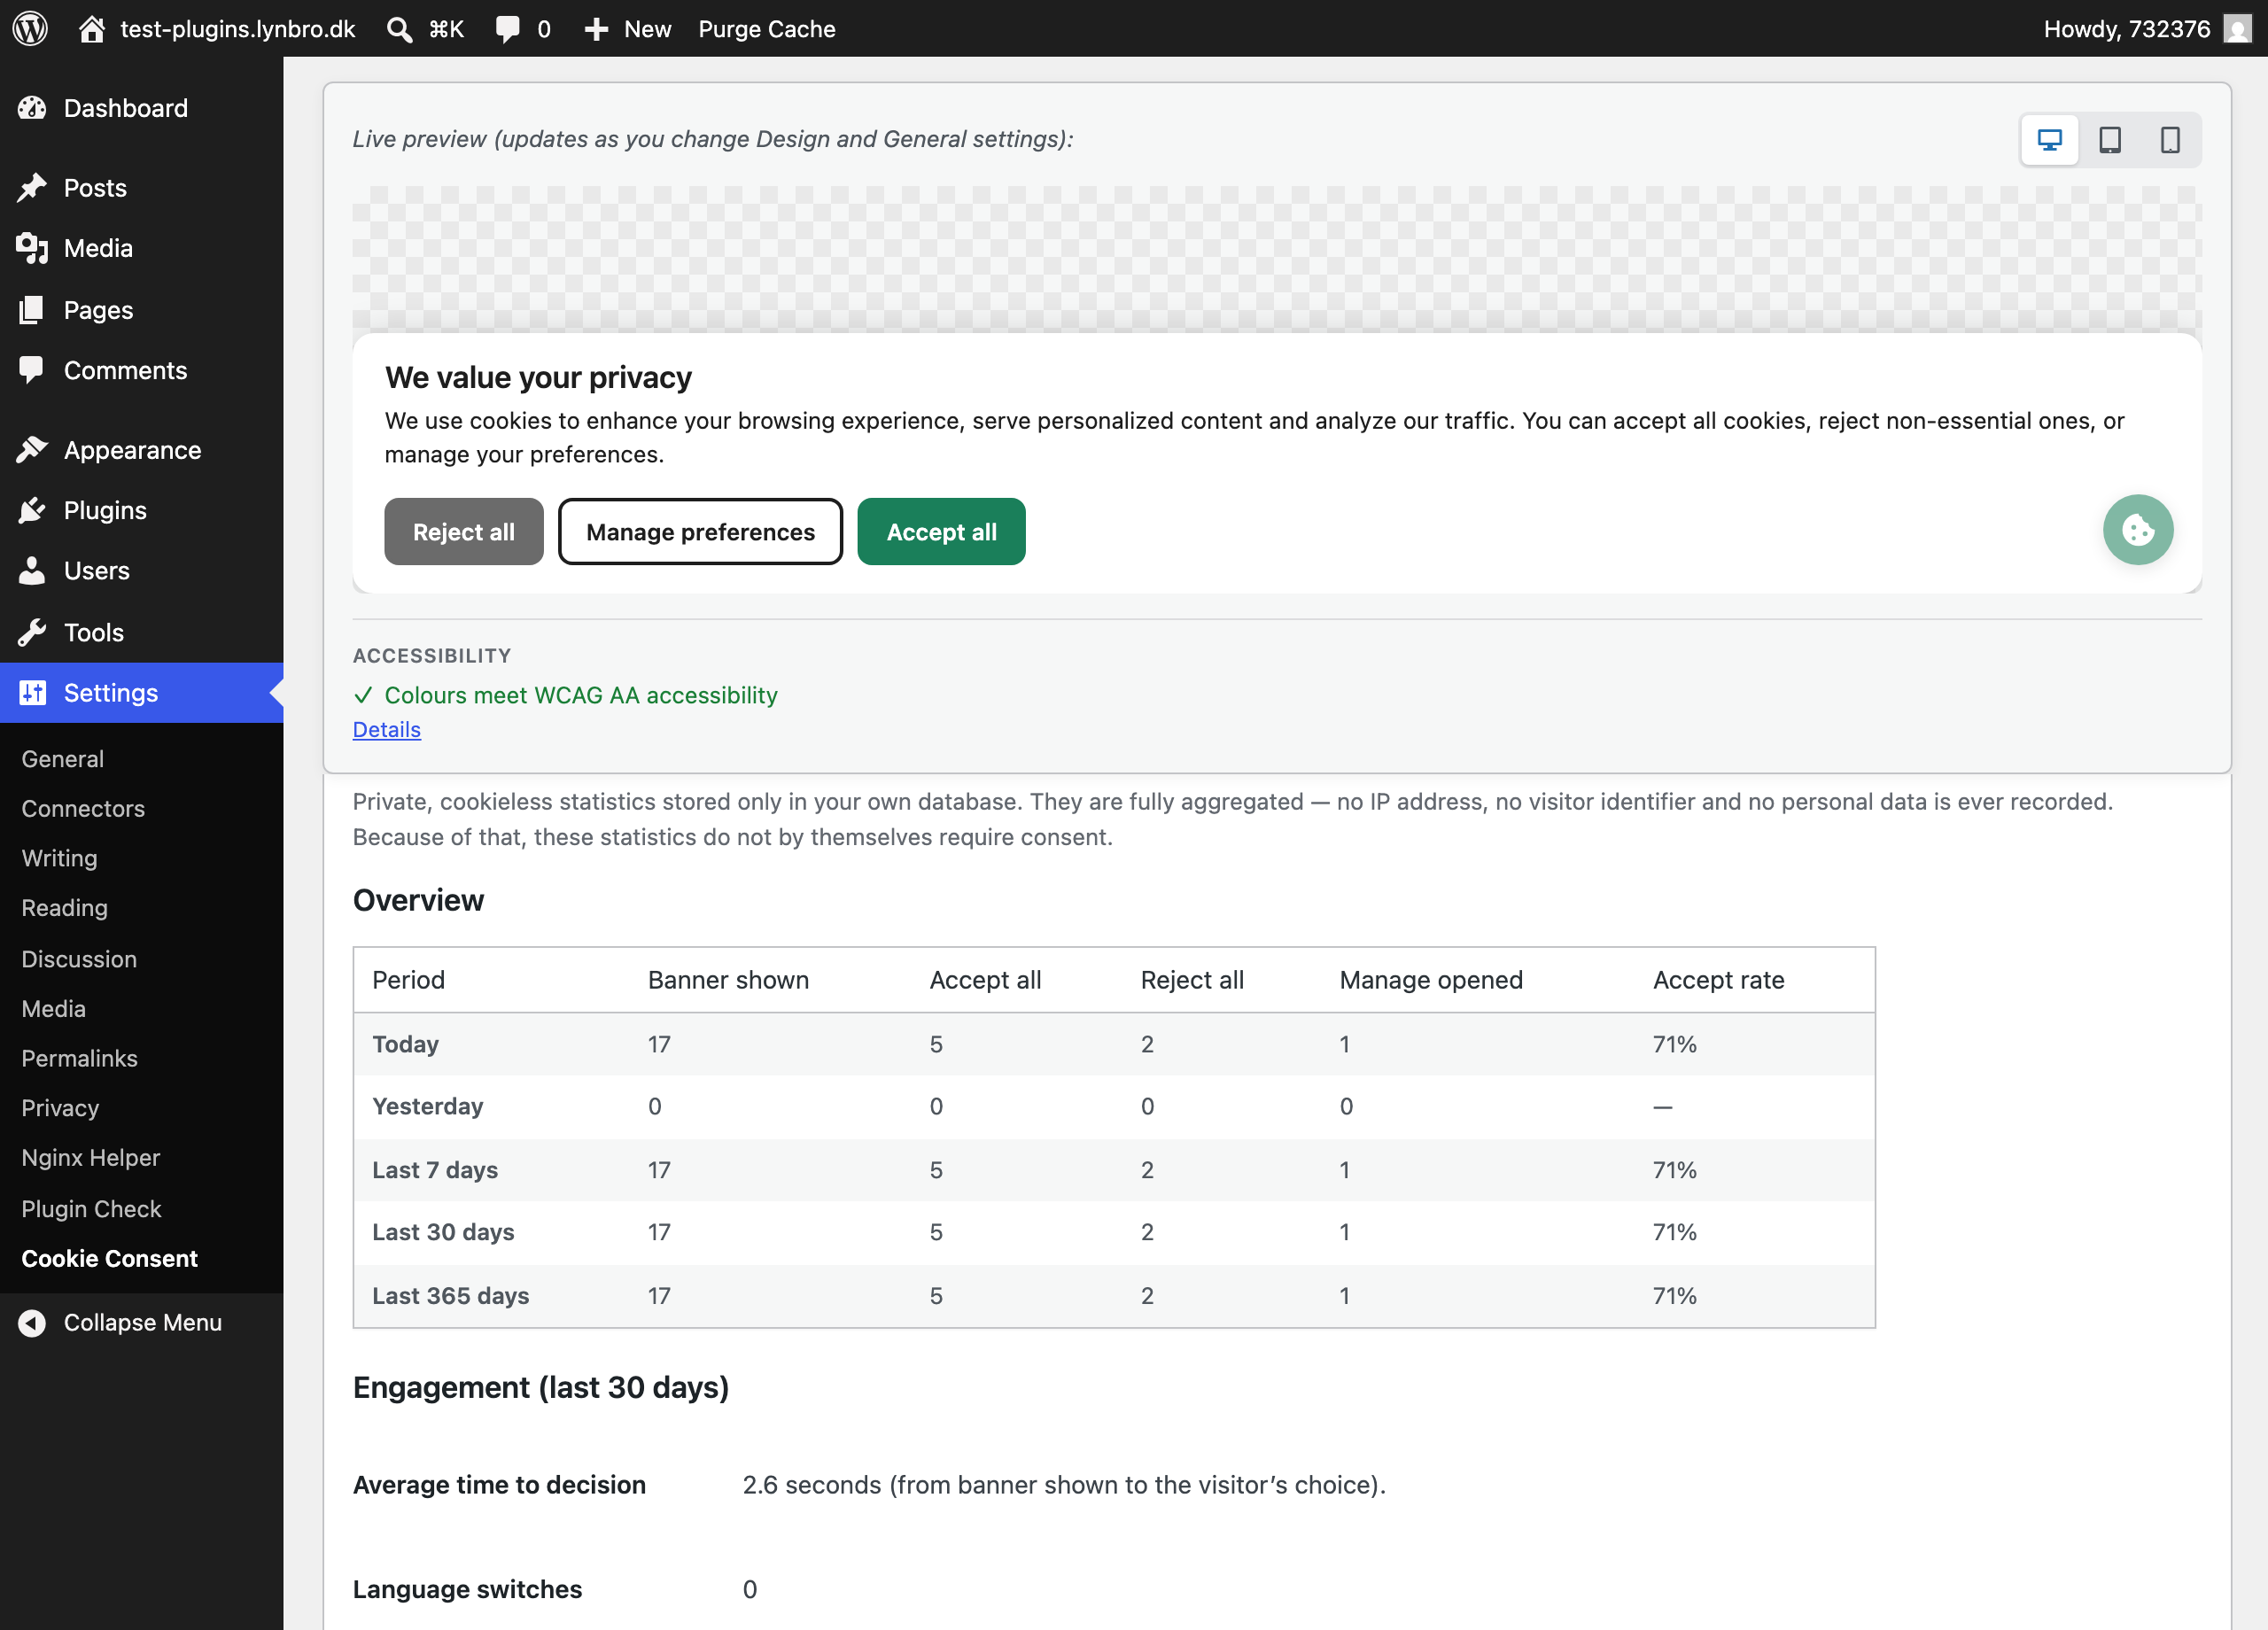This screenshot has height=1630, width=2268.
Task: Click the Plugins menu label
Action: [105, 510]
